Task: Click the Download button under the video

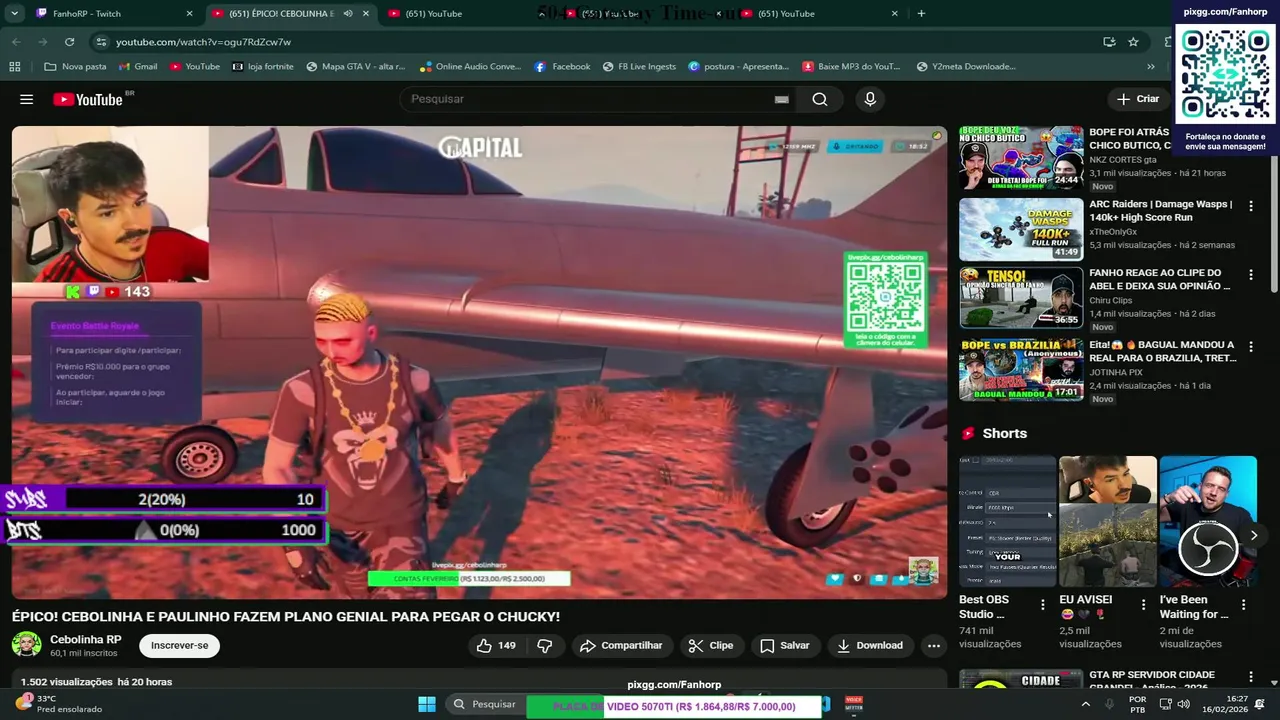Action: tap(870, 646)
